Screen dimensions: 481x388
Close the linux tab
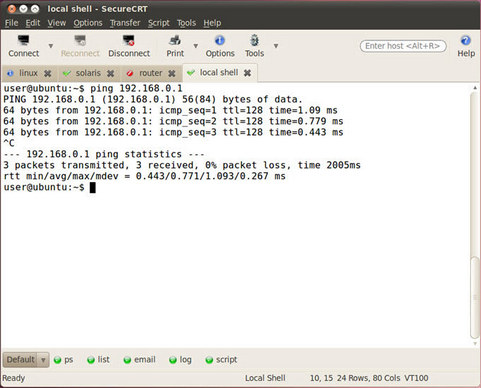[48, 73]
